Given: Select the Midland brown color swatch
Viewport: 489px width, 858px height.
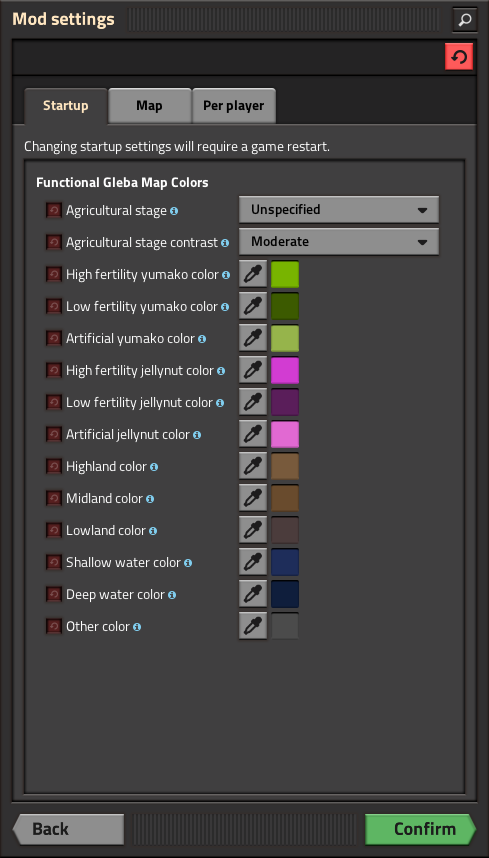Looking at the screenshot, I should coord(285,498).
